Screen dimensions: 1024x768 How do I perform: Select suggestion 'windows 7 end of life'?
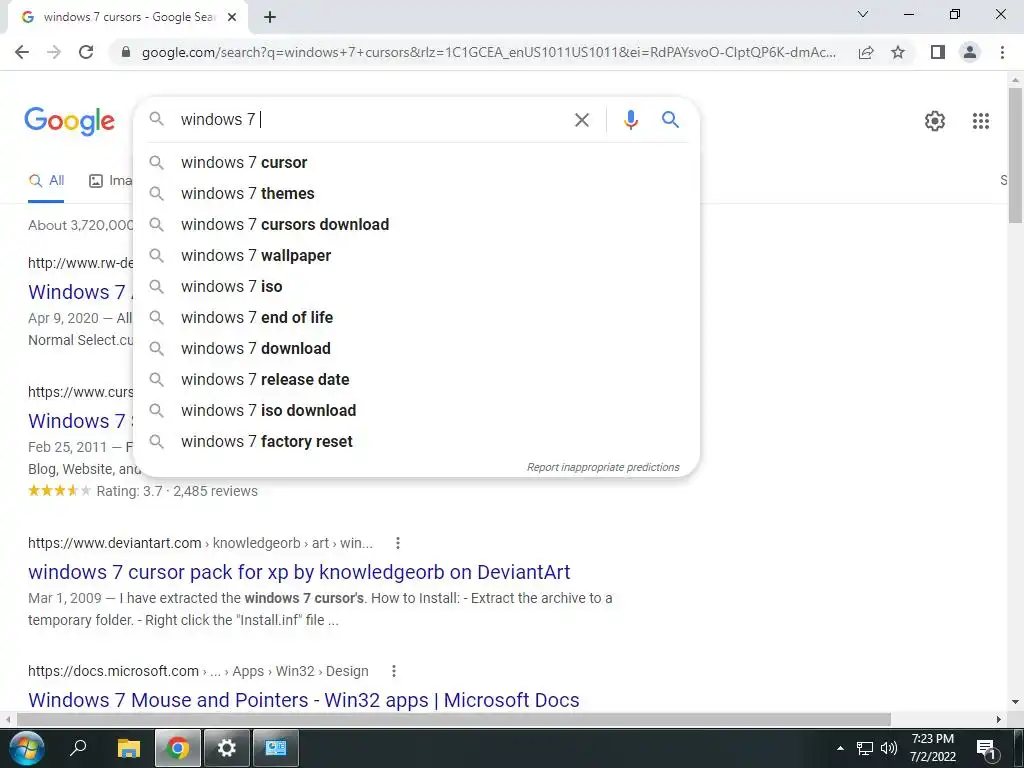point(416,317)
